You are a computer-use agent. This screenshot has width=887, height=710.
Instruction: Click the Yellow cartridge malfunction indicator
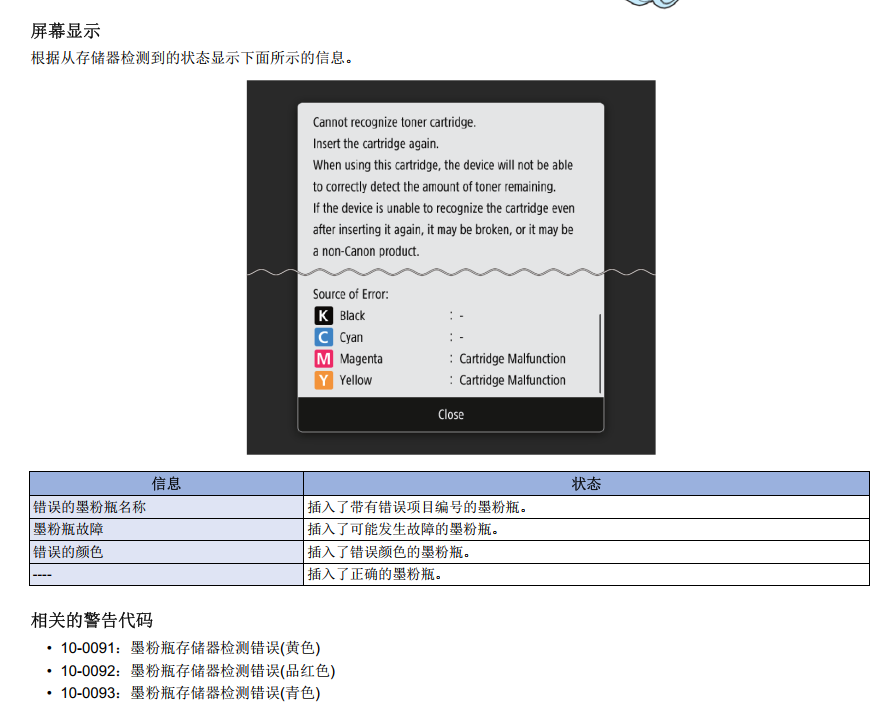click(513, 380)
